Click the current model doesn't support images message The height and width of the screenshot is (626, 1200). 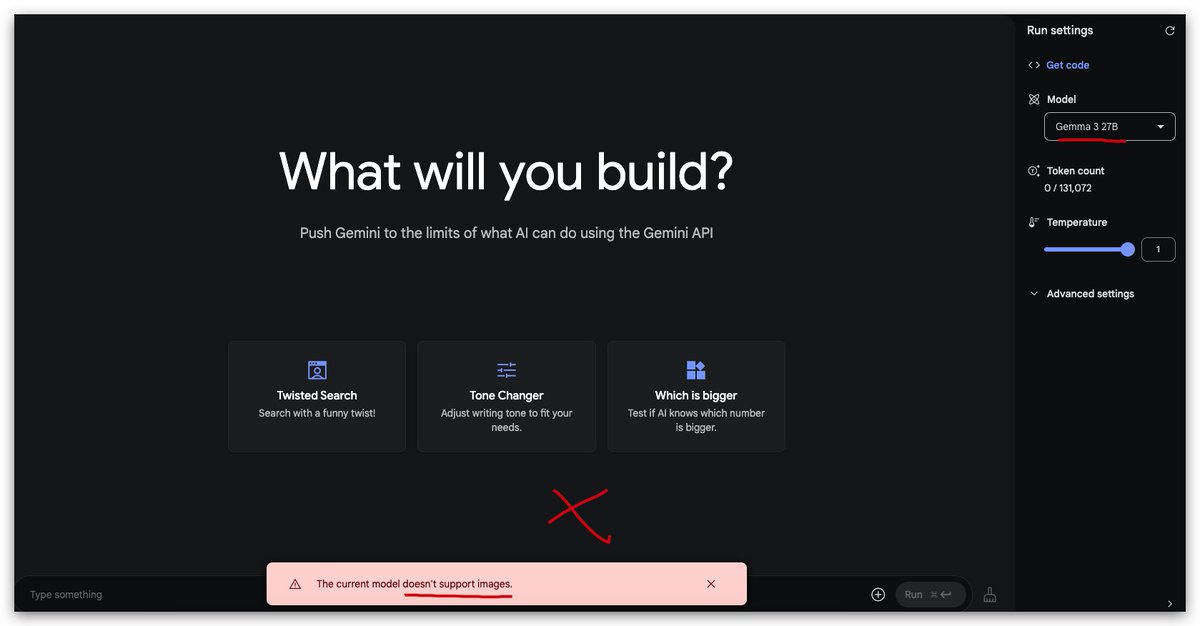click(x=414, y=584)
